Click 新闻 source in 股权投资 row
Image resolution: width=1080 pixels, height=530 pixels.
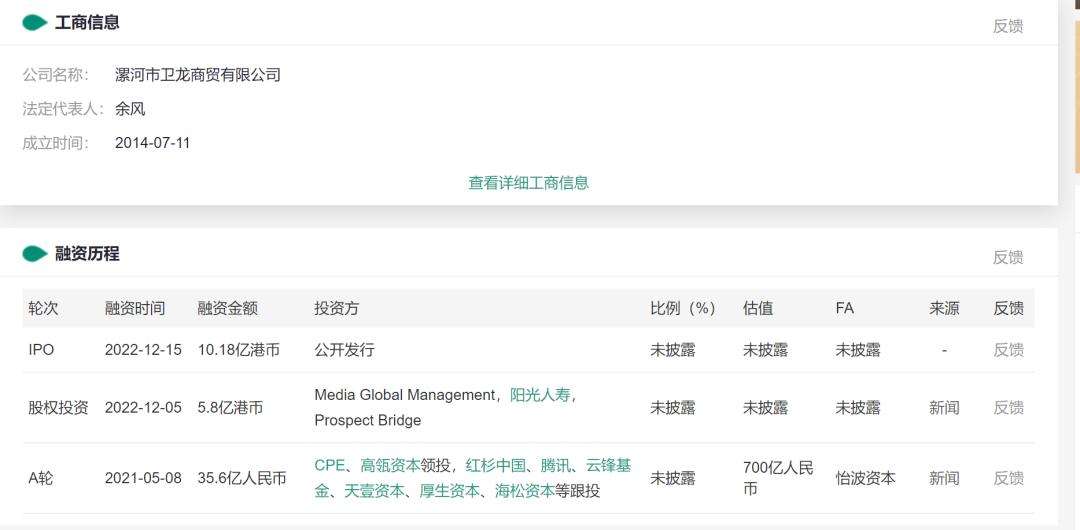[944, 408]
